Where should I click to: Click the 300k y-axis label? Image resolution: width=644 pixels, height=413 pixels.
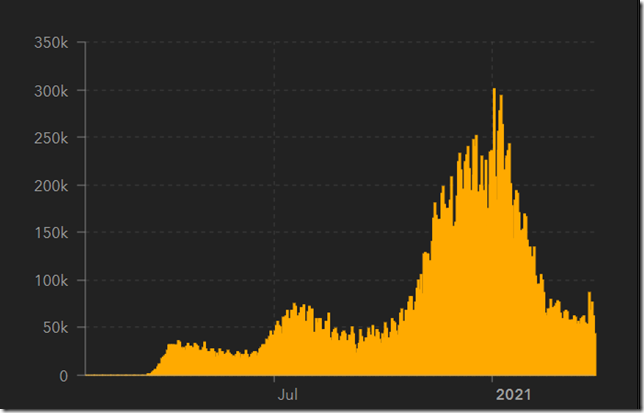(x=51, y=91)
